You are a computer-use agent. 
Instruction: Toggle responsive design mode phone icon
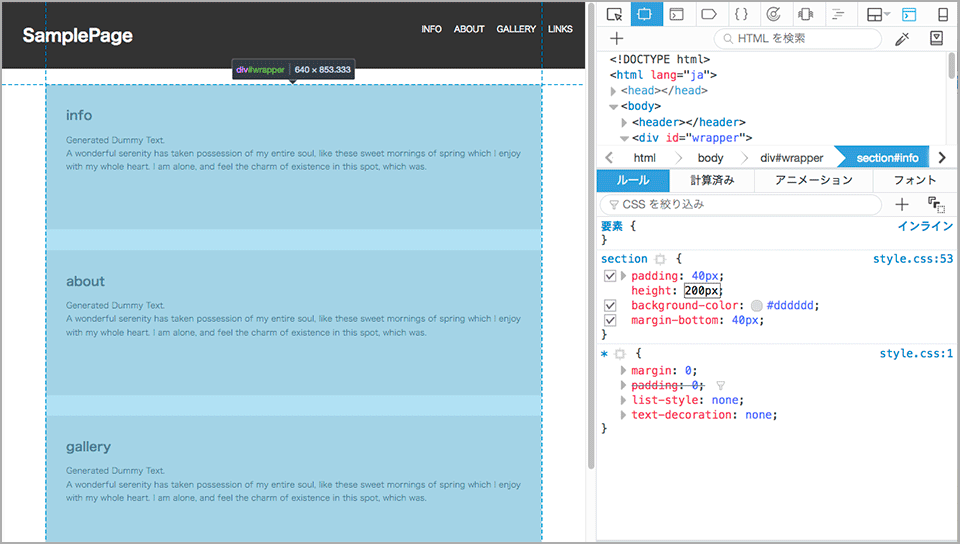coord(941,14)
